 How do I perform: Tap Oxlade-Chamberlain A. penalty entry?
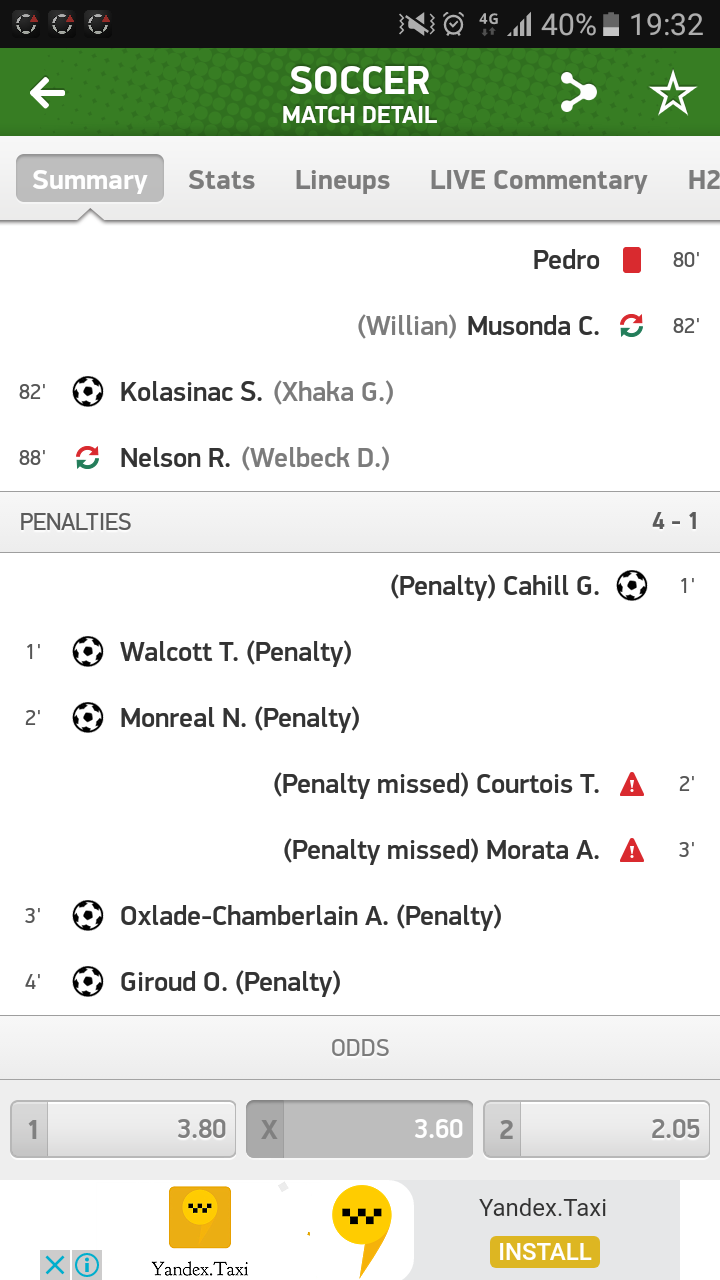[310, 916]
